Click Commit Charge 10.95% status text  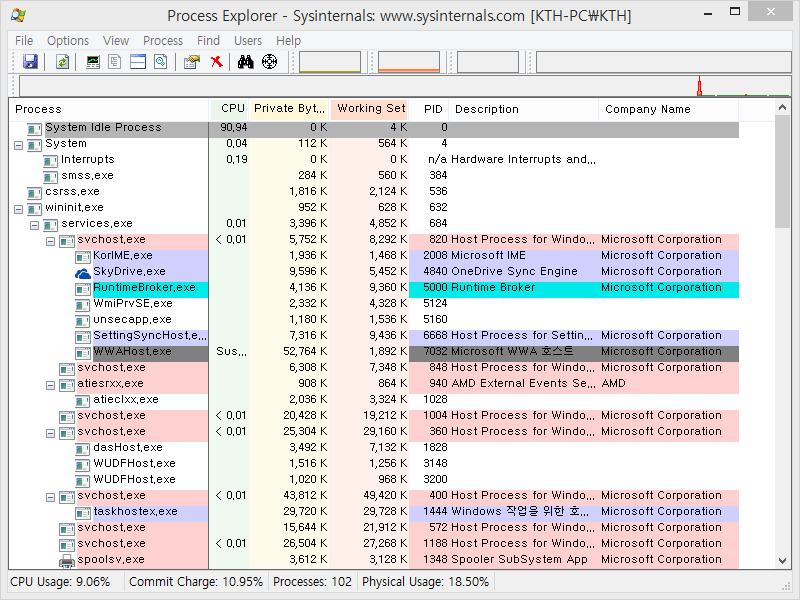click(196, 582)
